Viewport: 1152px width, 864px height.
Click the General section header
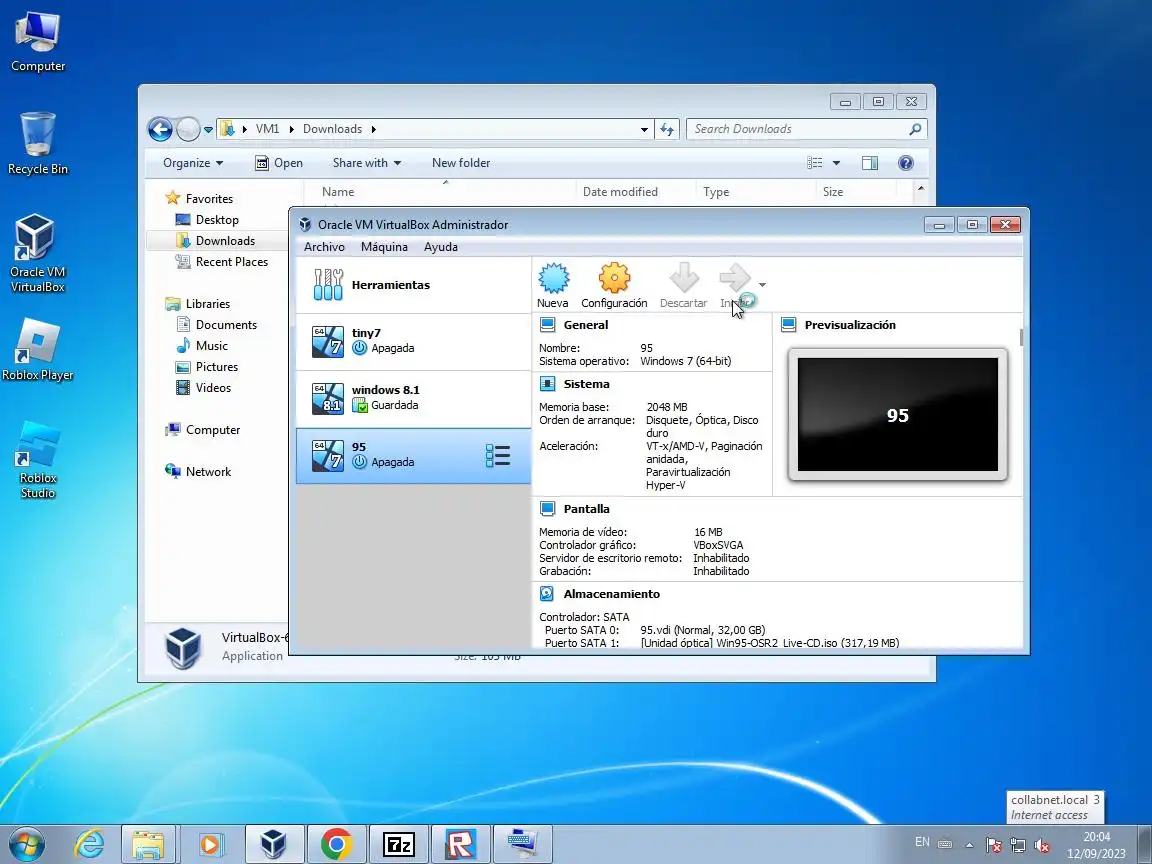tap(586, 325)
